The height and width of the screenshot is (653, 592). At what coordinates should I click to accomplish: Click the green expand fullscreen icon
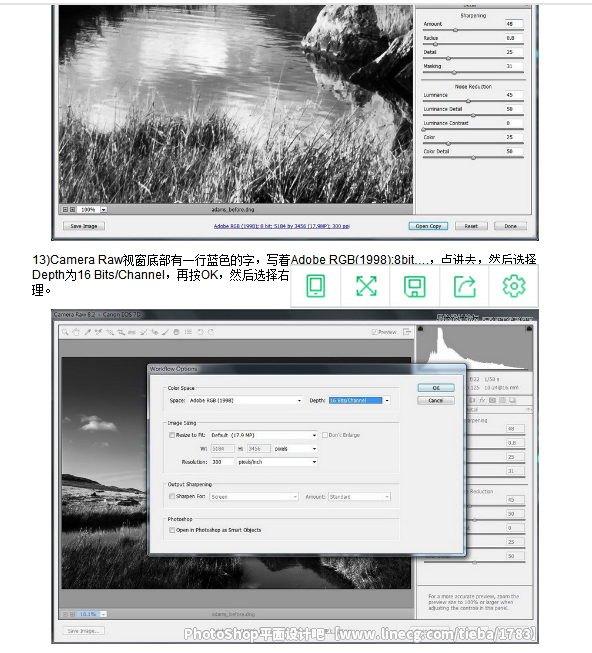(x=366, y=286)
